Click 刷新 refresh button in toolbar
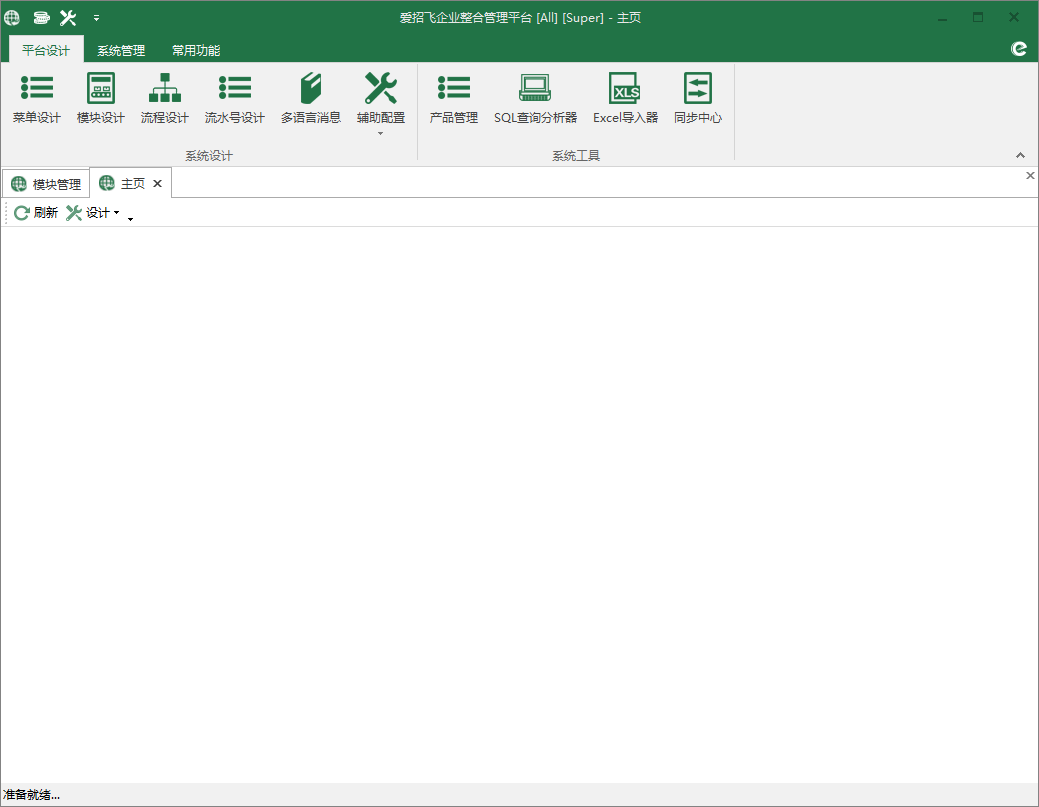Image resolution: width=1039 pixels, height=807 pixels. pos(36,213)
